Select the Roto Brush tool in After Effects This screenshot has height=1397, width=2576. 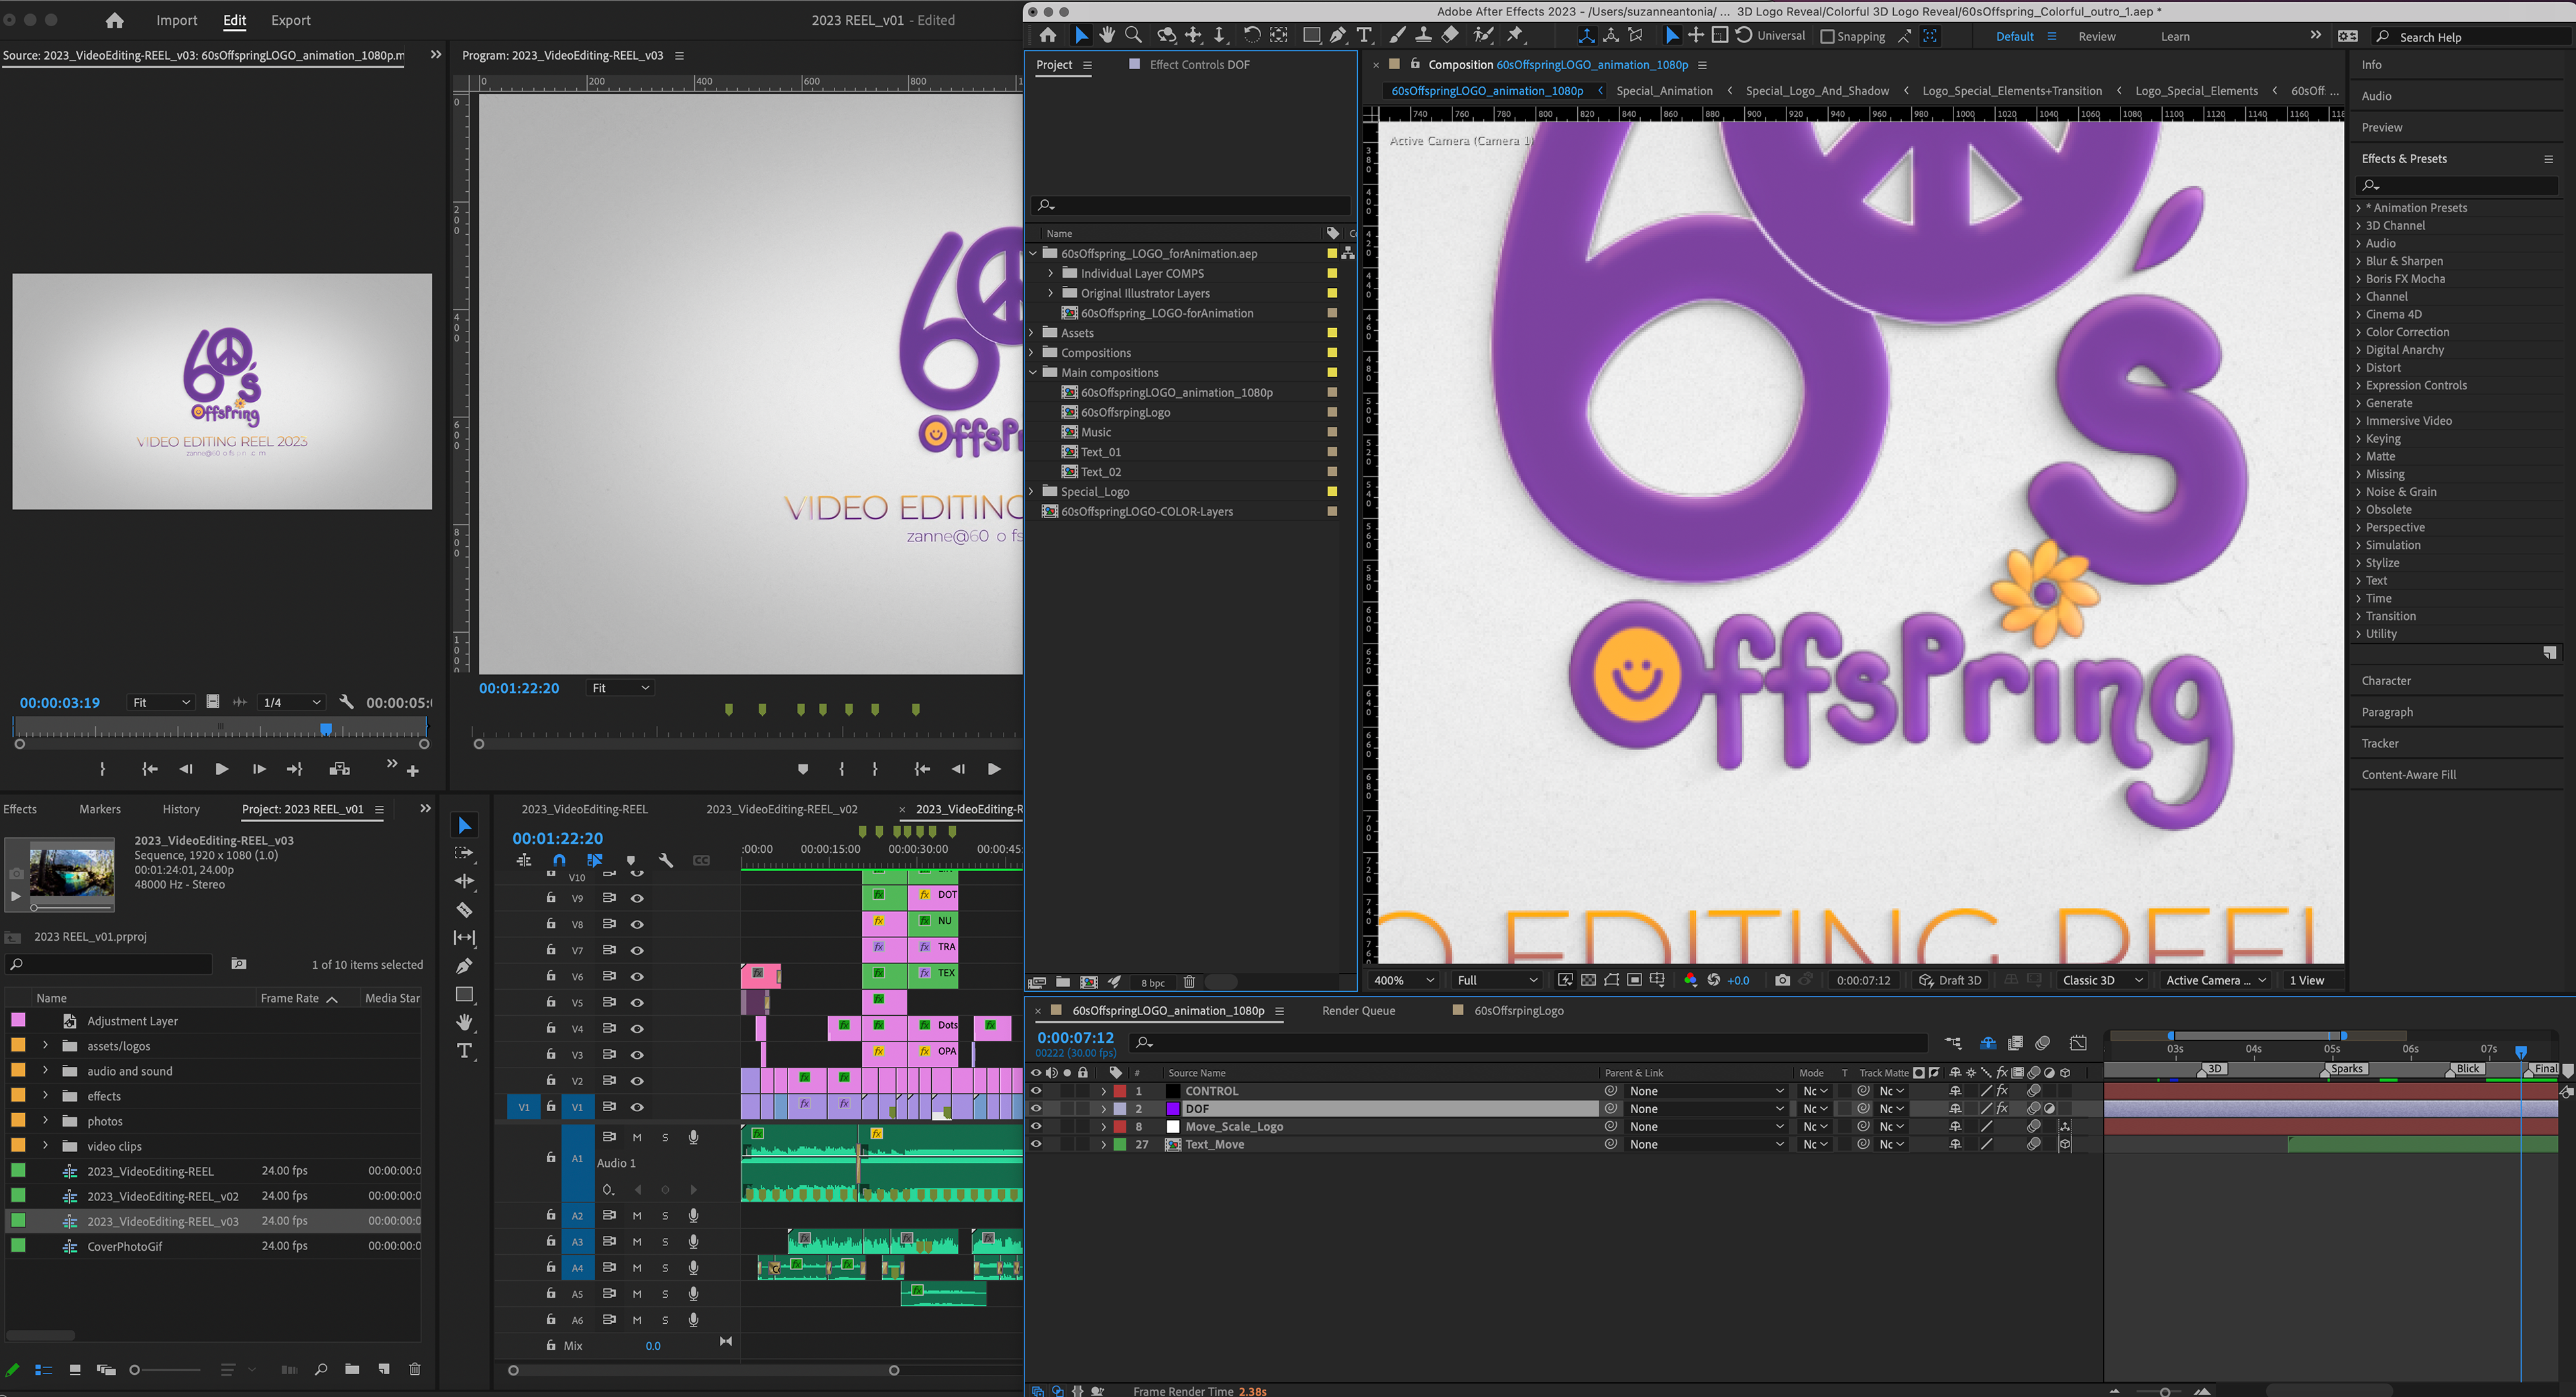(1484, 35)
